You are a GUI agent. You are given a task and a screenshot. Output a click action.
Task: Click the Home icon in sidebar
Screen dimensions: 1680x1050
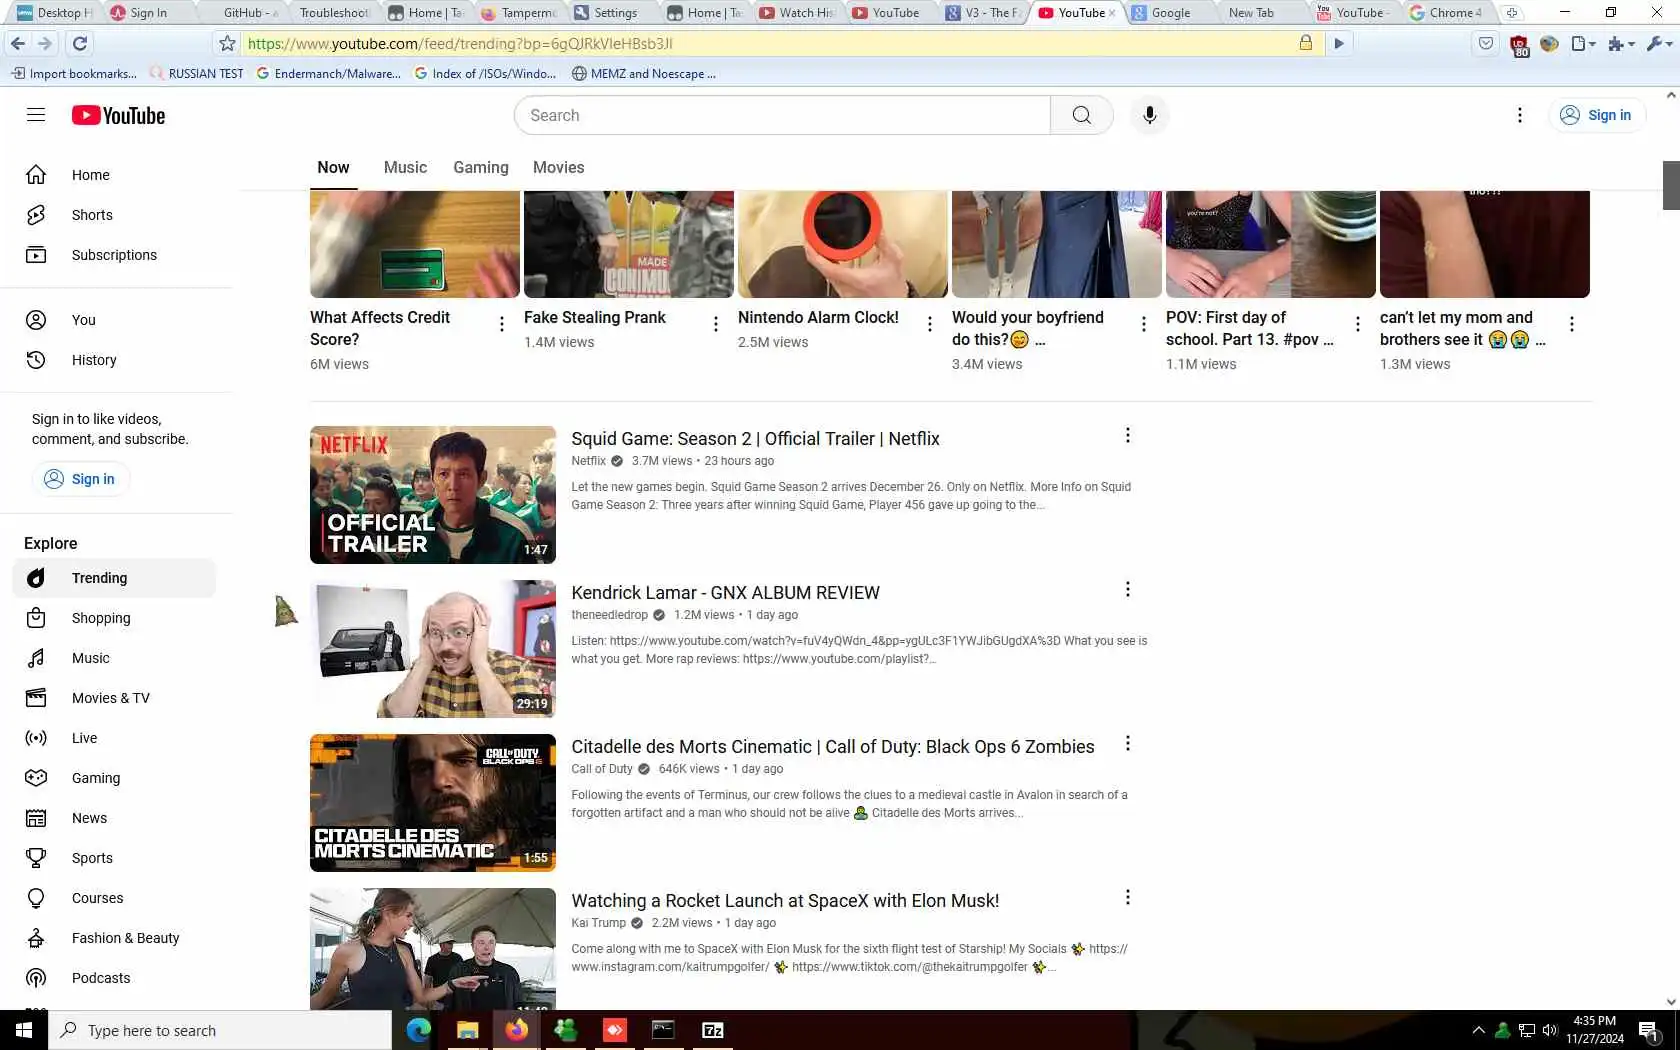point(36,175)
